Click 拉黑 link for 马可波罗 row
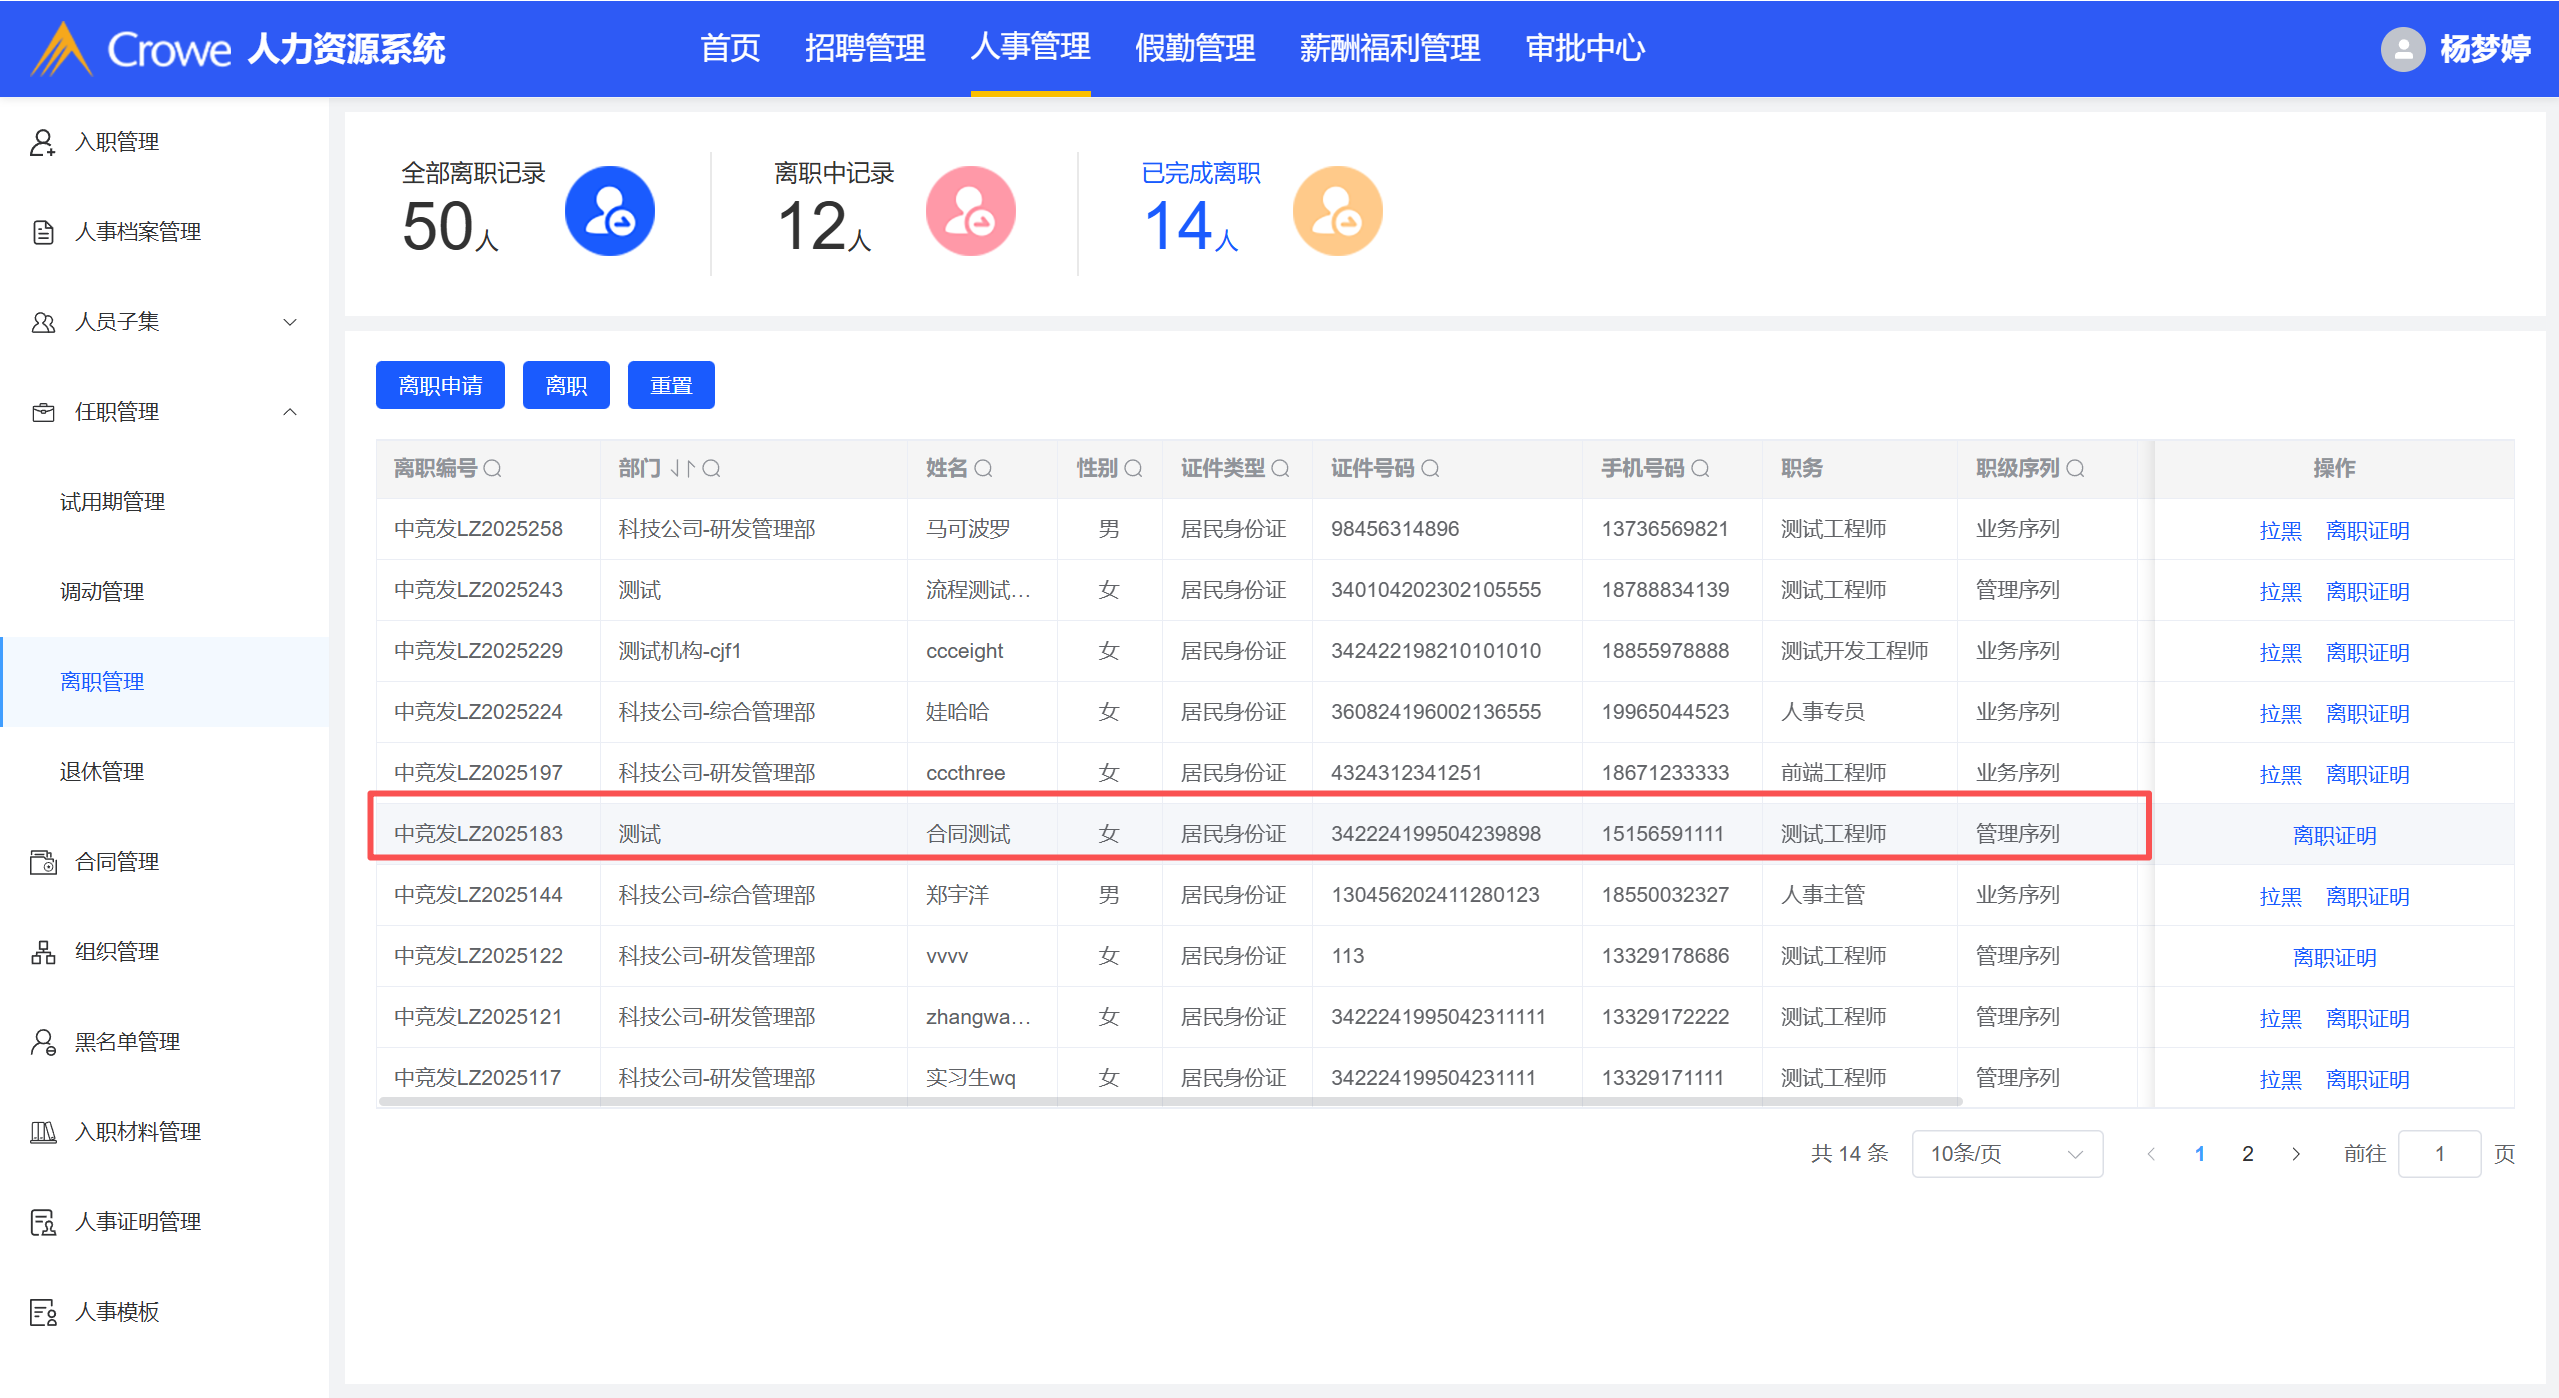 pyautogui.click(x=2280, y=530)
